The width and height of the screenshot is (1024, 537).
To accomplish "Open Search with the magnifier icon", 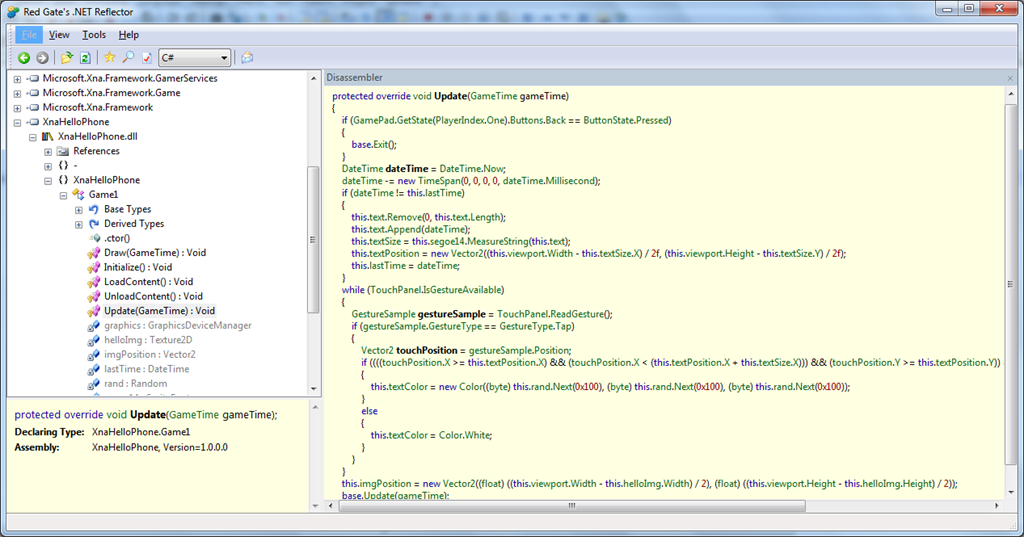I will (129, 57).
